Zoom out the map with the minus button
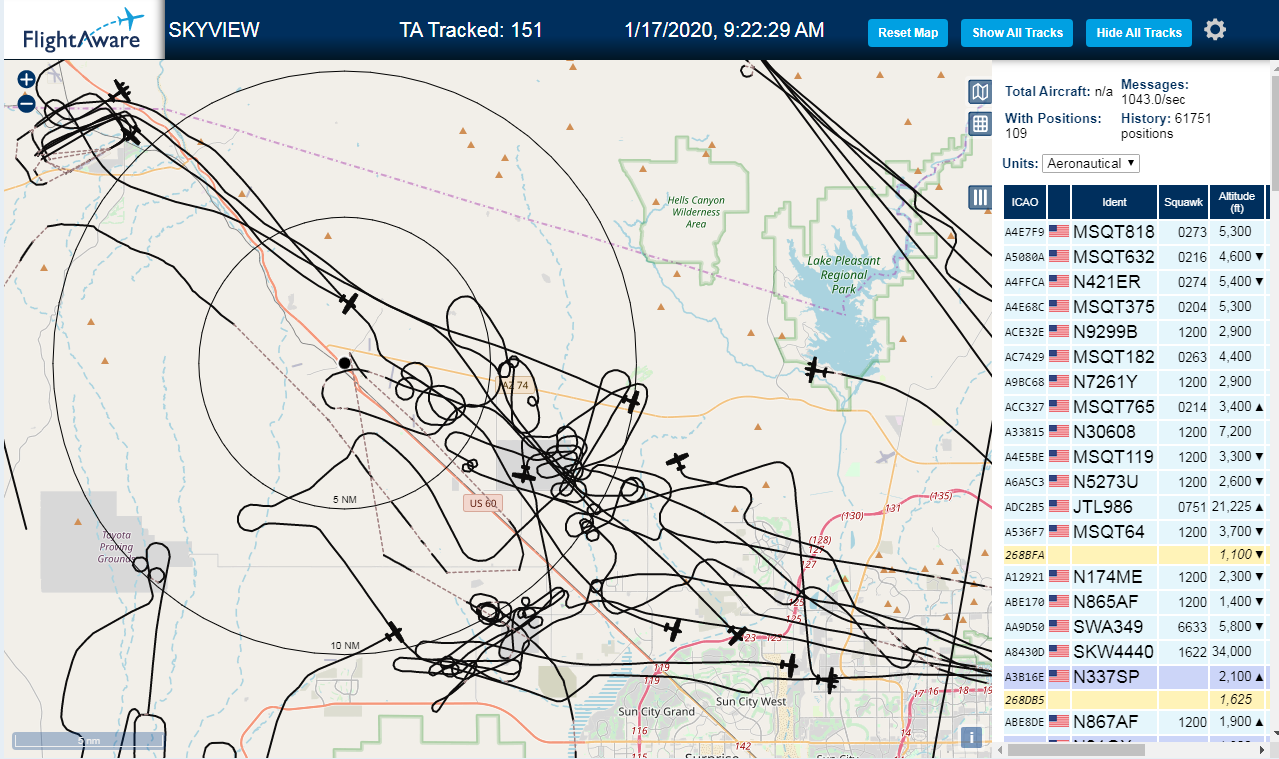The width and height of the screenshot is (1279, 759). (x=26, y=103)
